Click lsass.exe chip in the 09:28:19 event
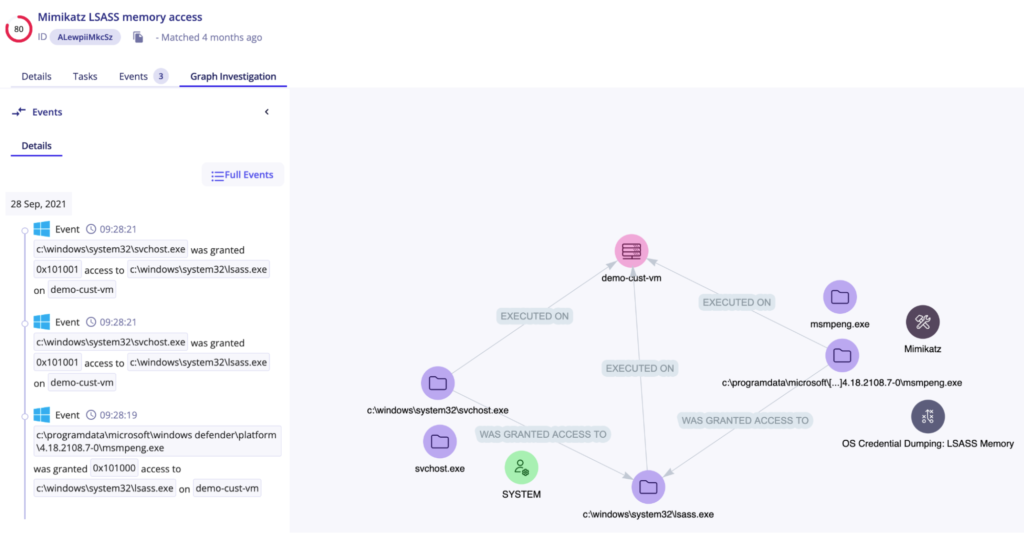Viewport: 1024px width, 533px height. [x=104, y=488]
